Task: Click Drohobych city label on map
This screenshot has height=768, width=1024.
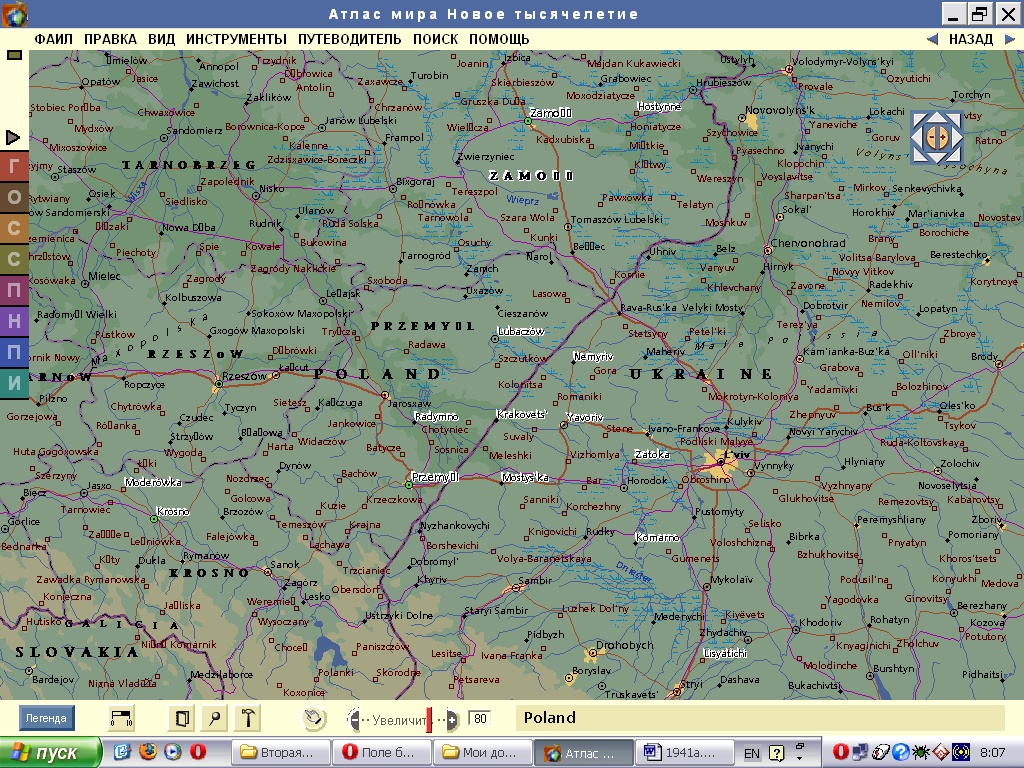Action: coord(624,645)
